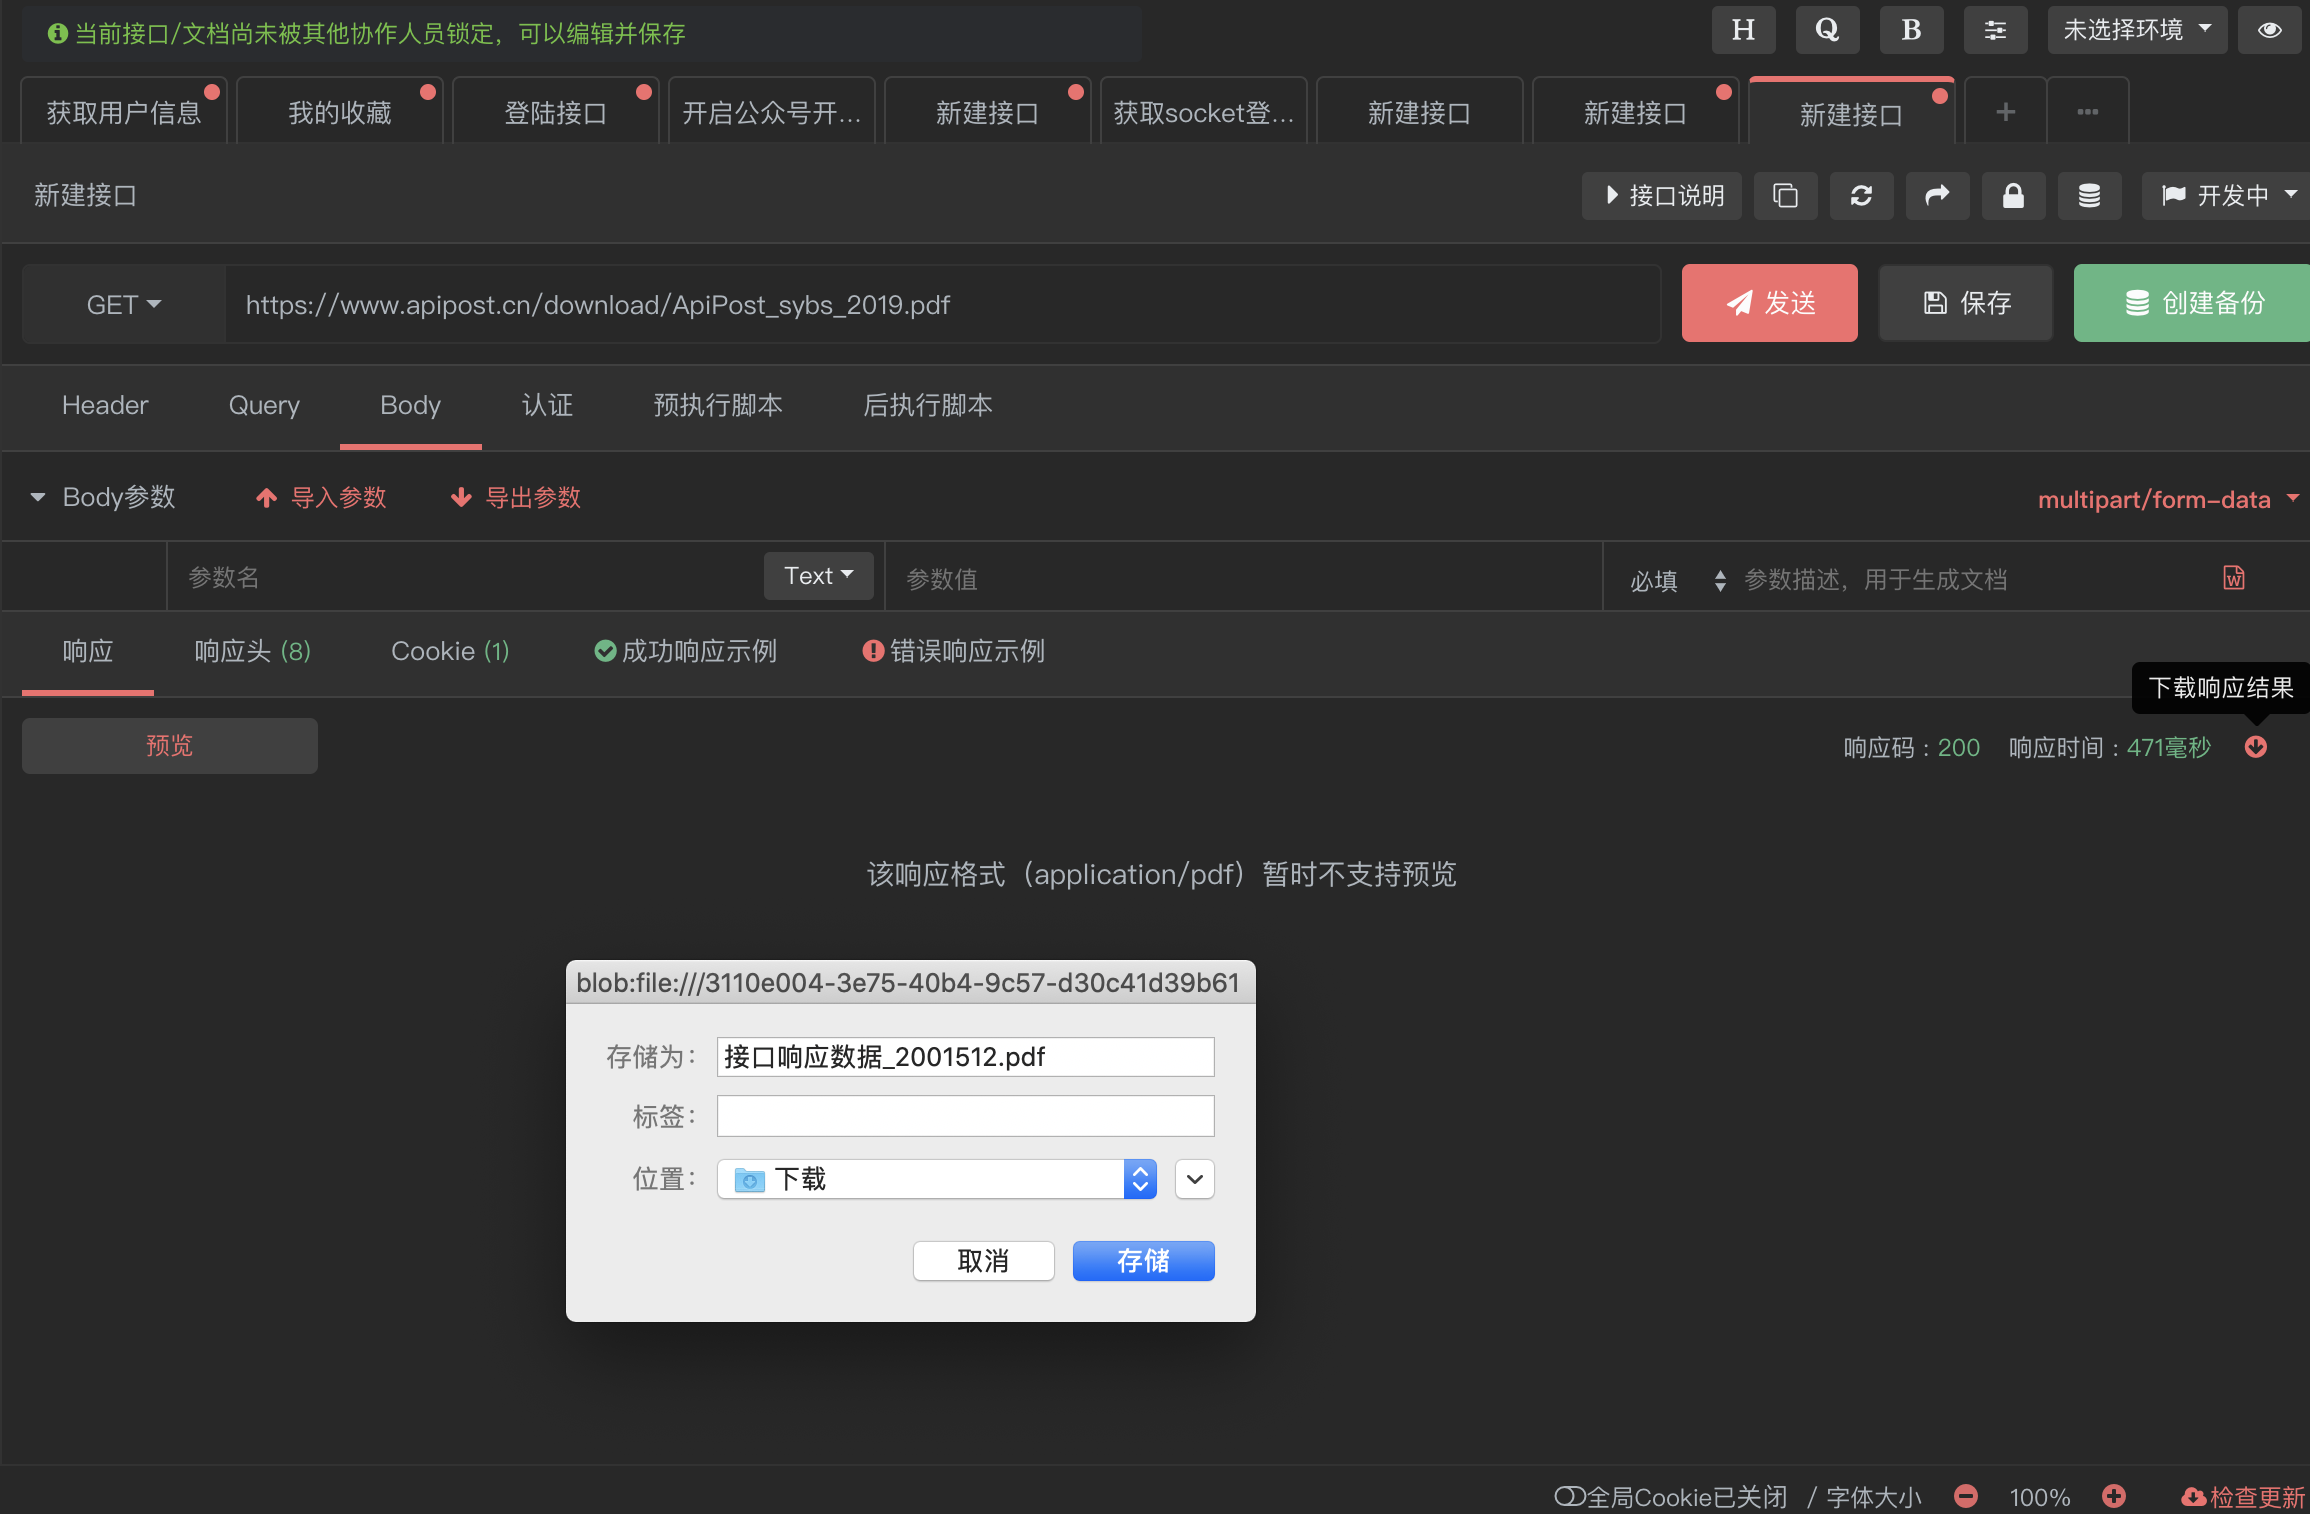Open the GET method dropdown
Image resolution: width=2310 pixels, height=1514 pixels.
pyautogui.click(x=122, y=304)
